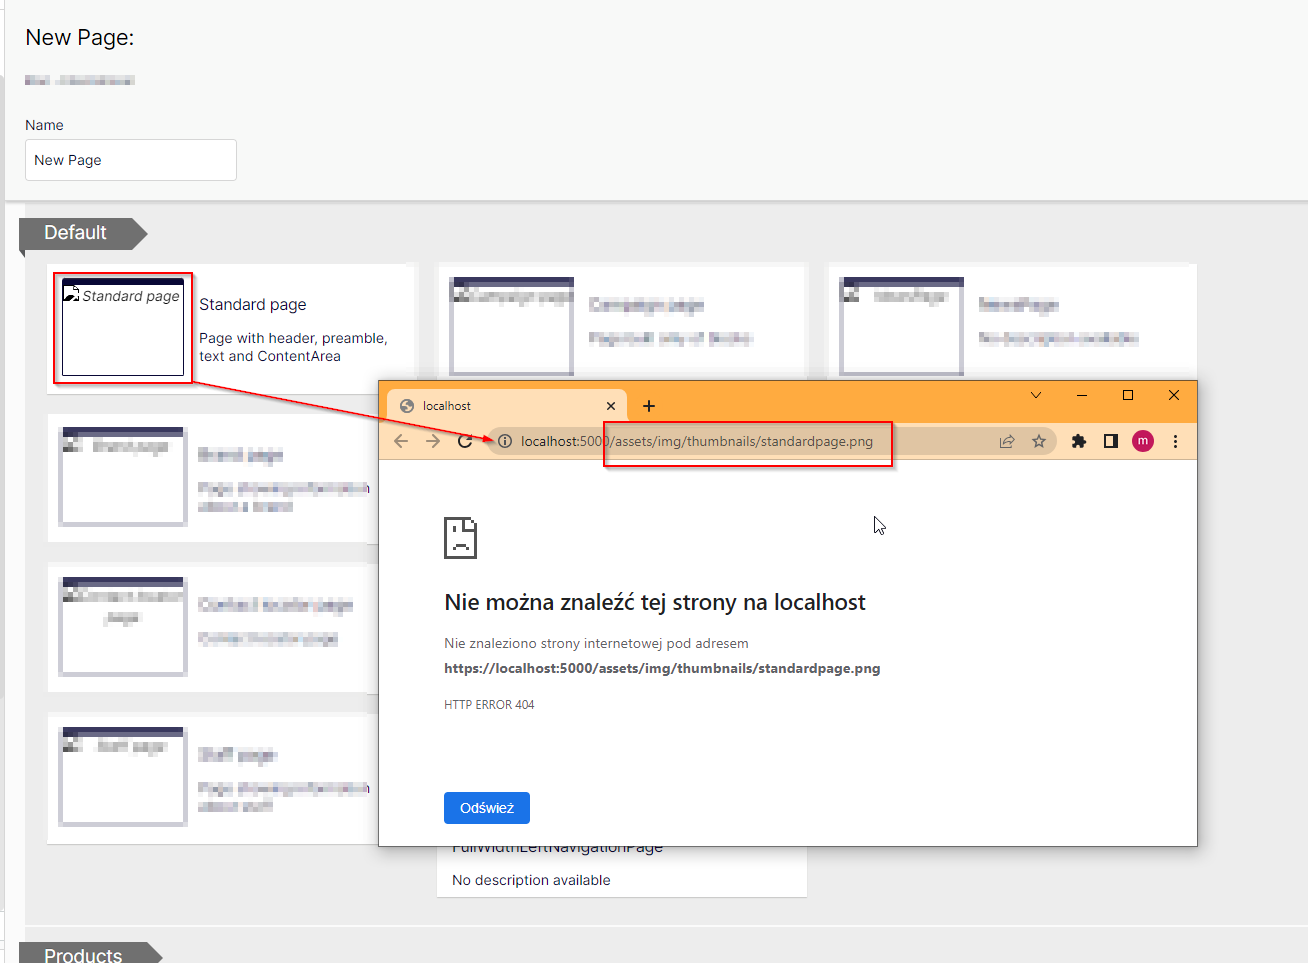1308x963 pixels.
Task: Open the browser extensions puzzle icon
Action: [x=1079, y=441]
